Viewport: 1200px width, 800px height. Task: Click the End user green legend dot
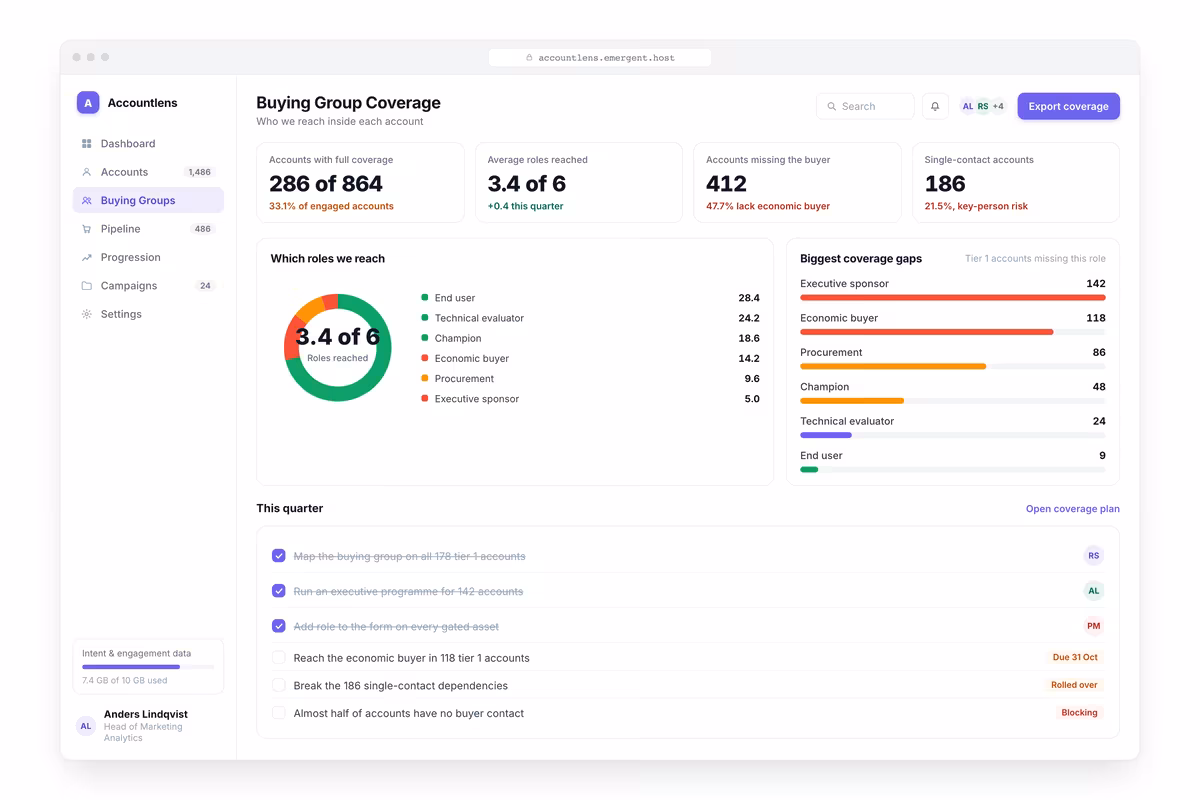click(425, 298)
